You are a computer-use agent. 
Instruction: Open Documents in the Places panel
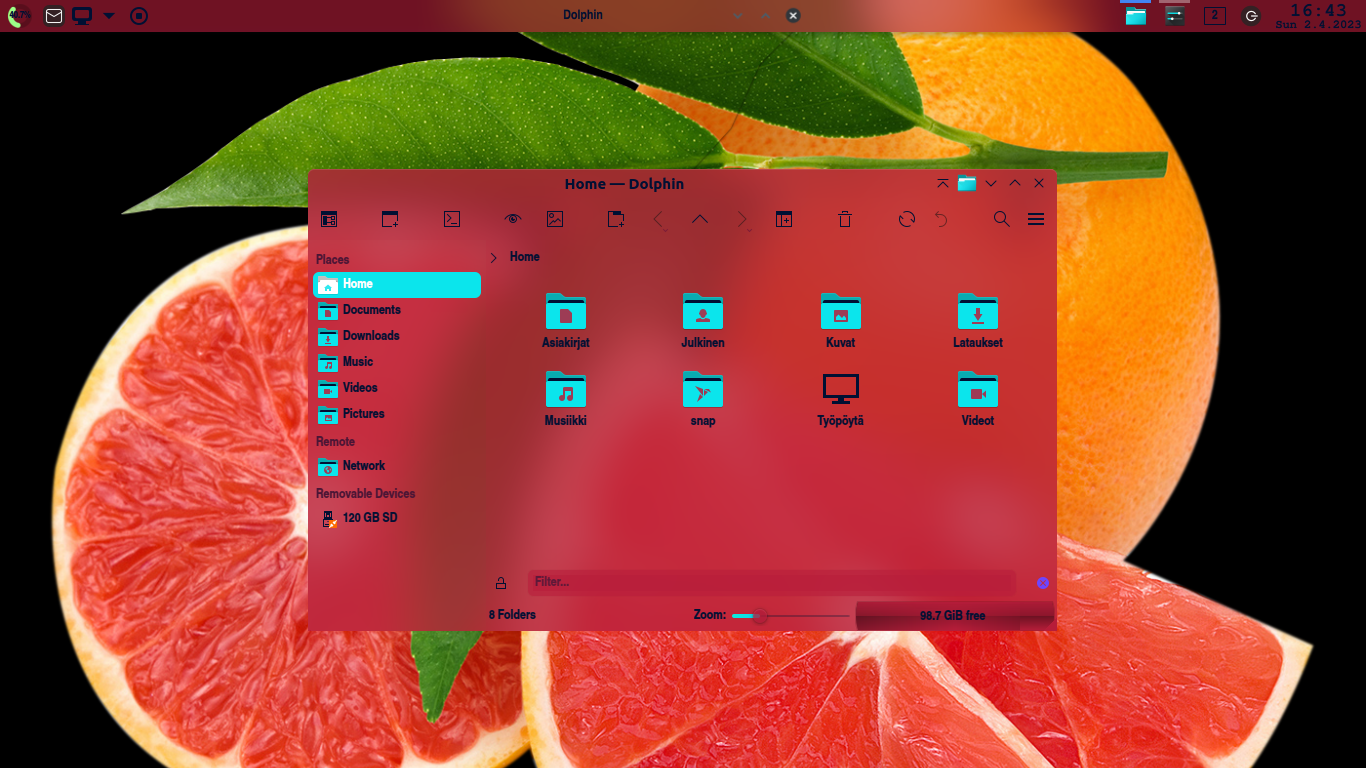(397, 310)
